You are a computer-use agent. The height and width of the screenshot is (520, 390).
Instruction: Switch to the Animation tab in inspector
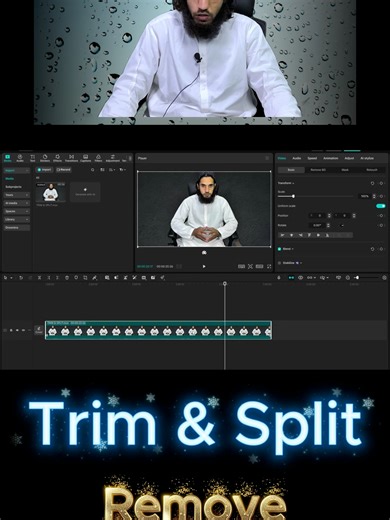coord(331,158)
